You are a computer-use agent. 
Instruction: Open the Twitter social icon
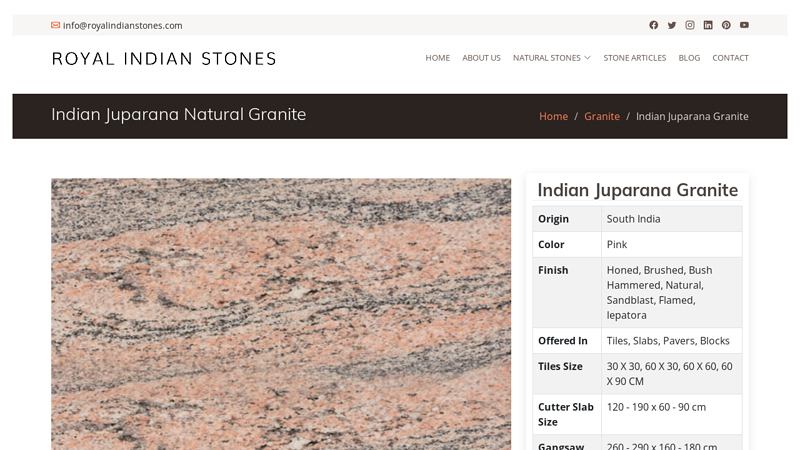(x=671, y=25)
